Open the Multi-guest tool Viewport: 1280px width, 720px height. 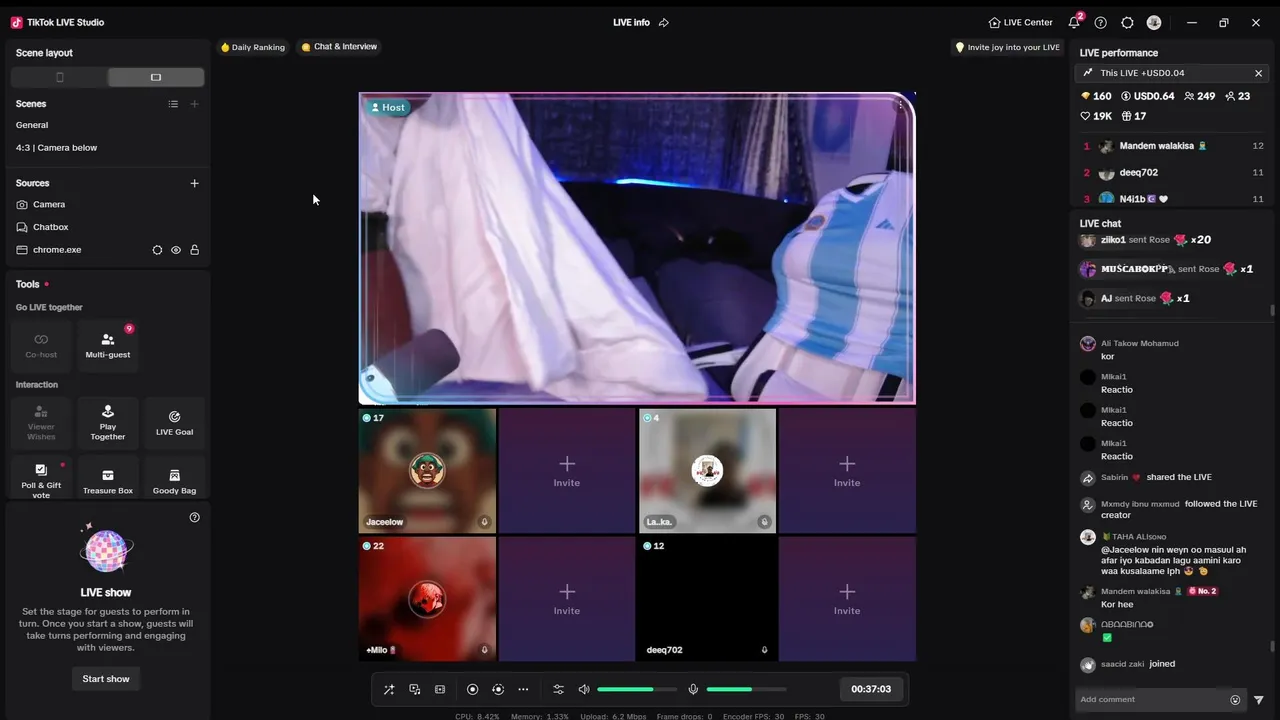pyautogui.click(x=108, y=345)
